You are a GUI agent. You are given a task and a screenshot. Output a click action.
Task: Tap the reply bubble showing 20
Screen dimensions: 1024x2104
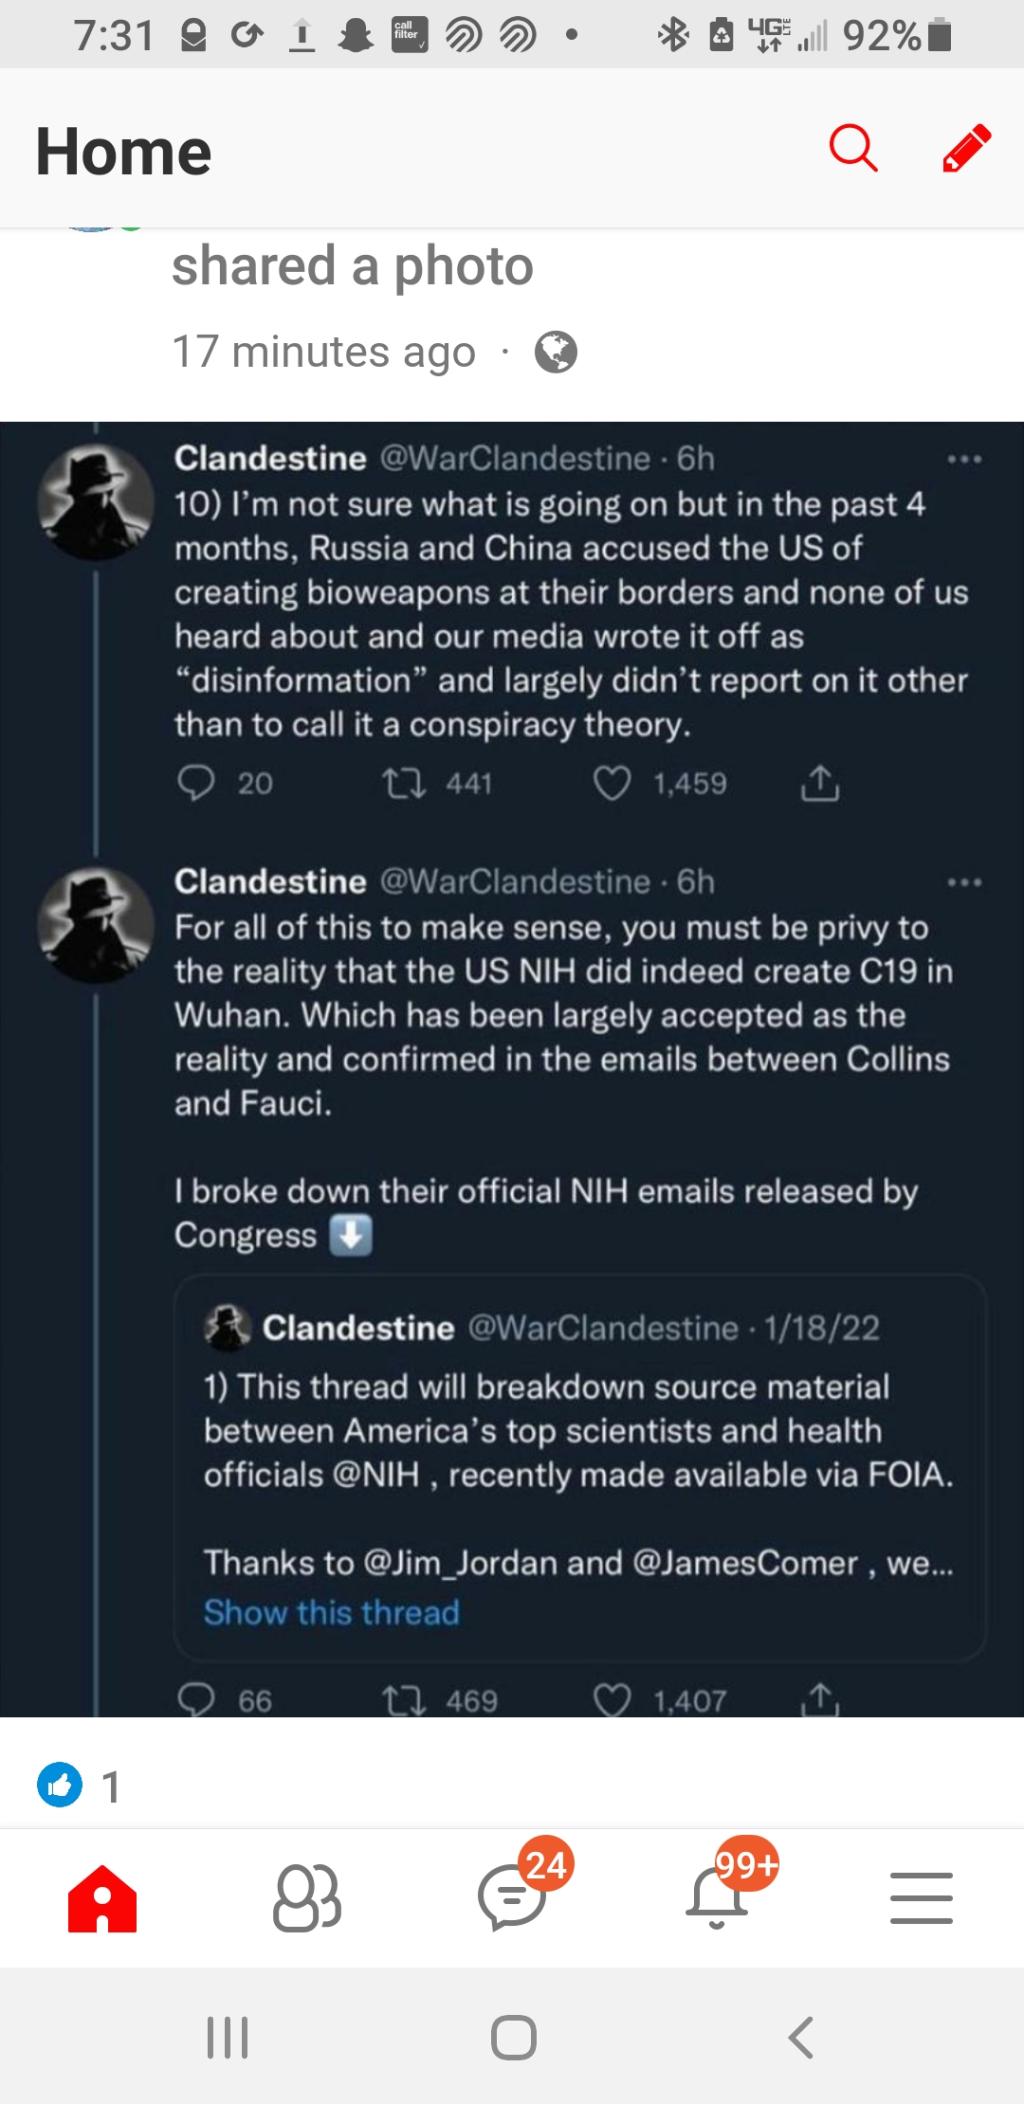tap(196, 783)
